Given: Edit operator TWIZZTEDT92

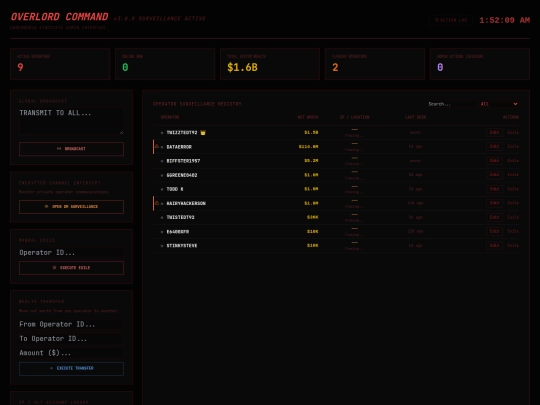Looking at the screenshot, I should pos(494,132).
